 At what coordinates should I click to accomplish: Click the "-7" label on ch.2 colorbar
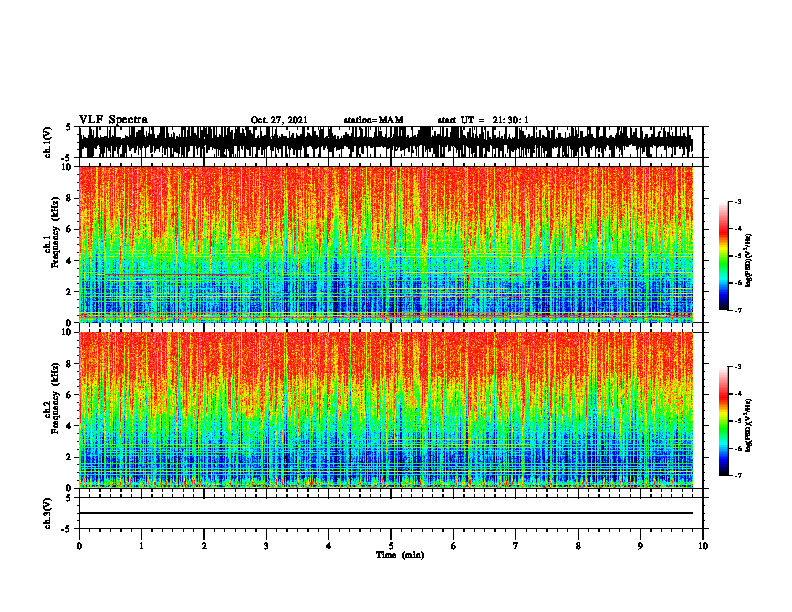point(738,475)
